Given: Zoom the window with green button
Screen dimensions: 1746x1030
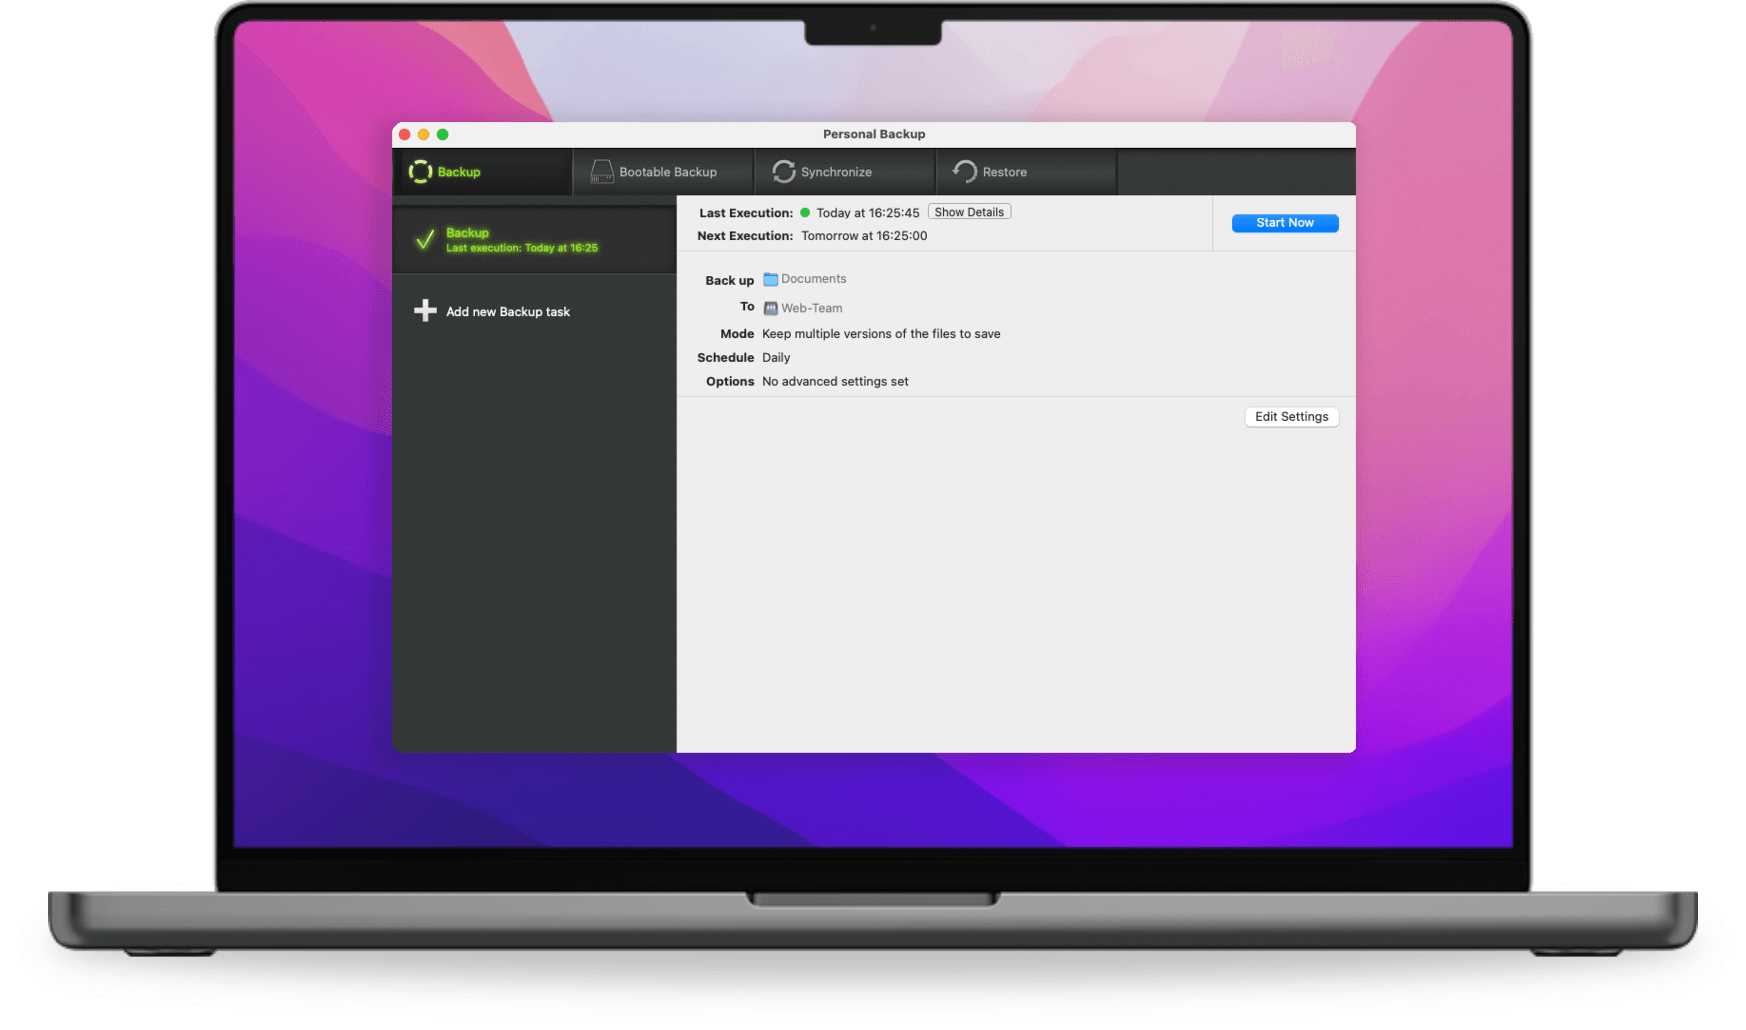Looking at the screenshot, I should click(x=442, y=134).
